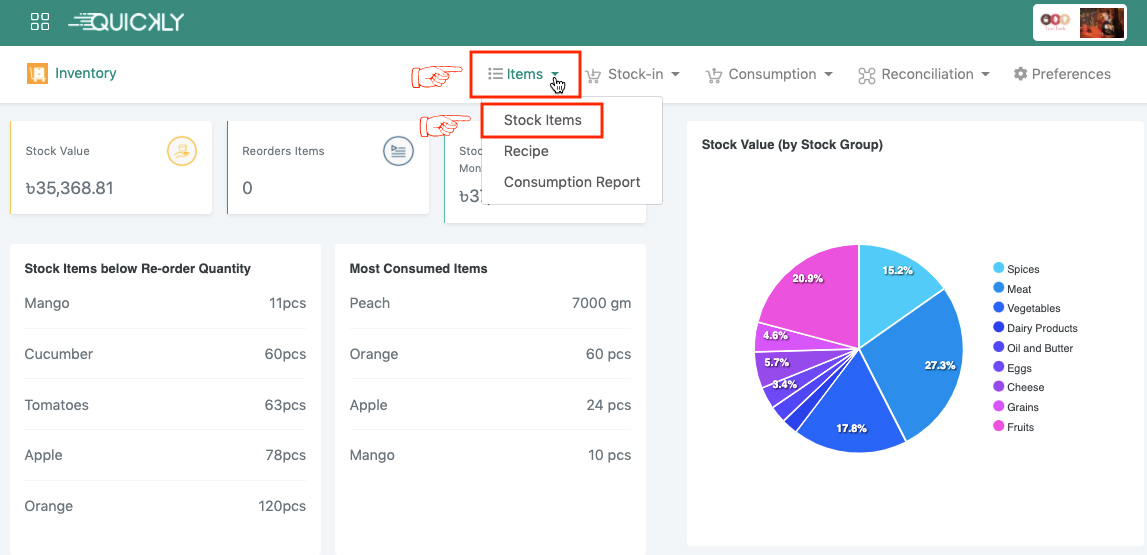Click the Inventory title link

(86, 73)
